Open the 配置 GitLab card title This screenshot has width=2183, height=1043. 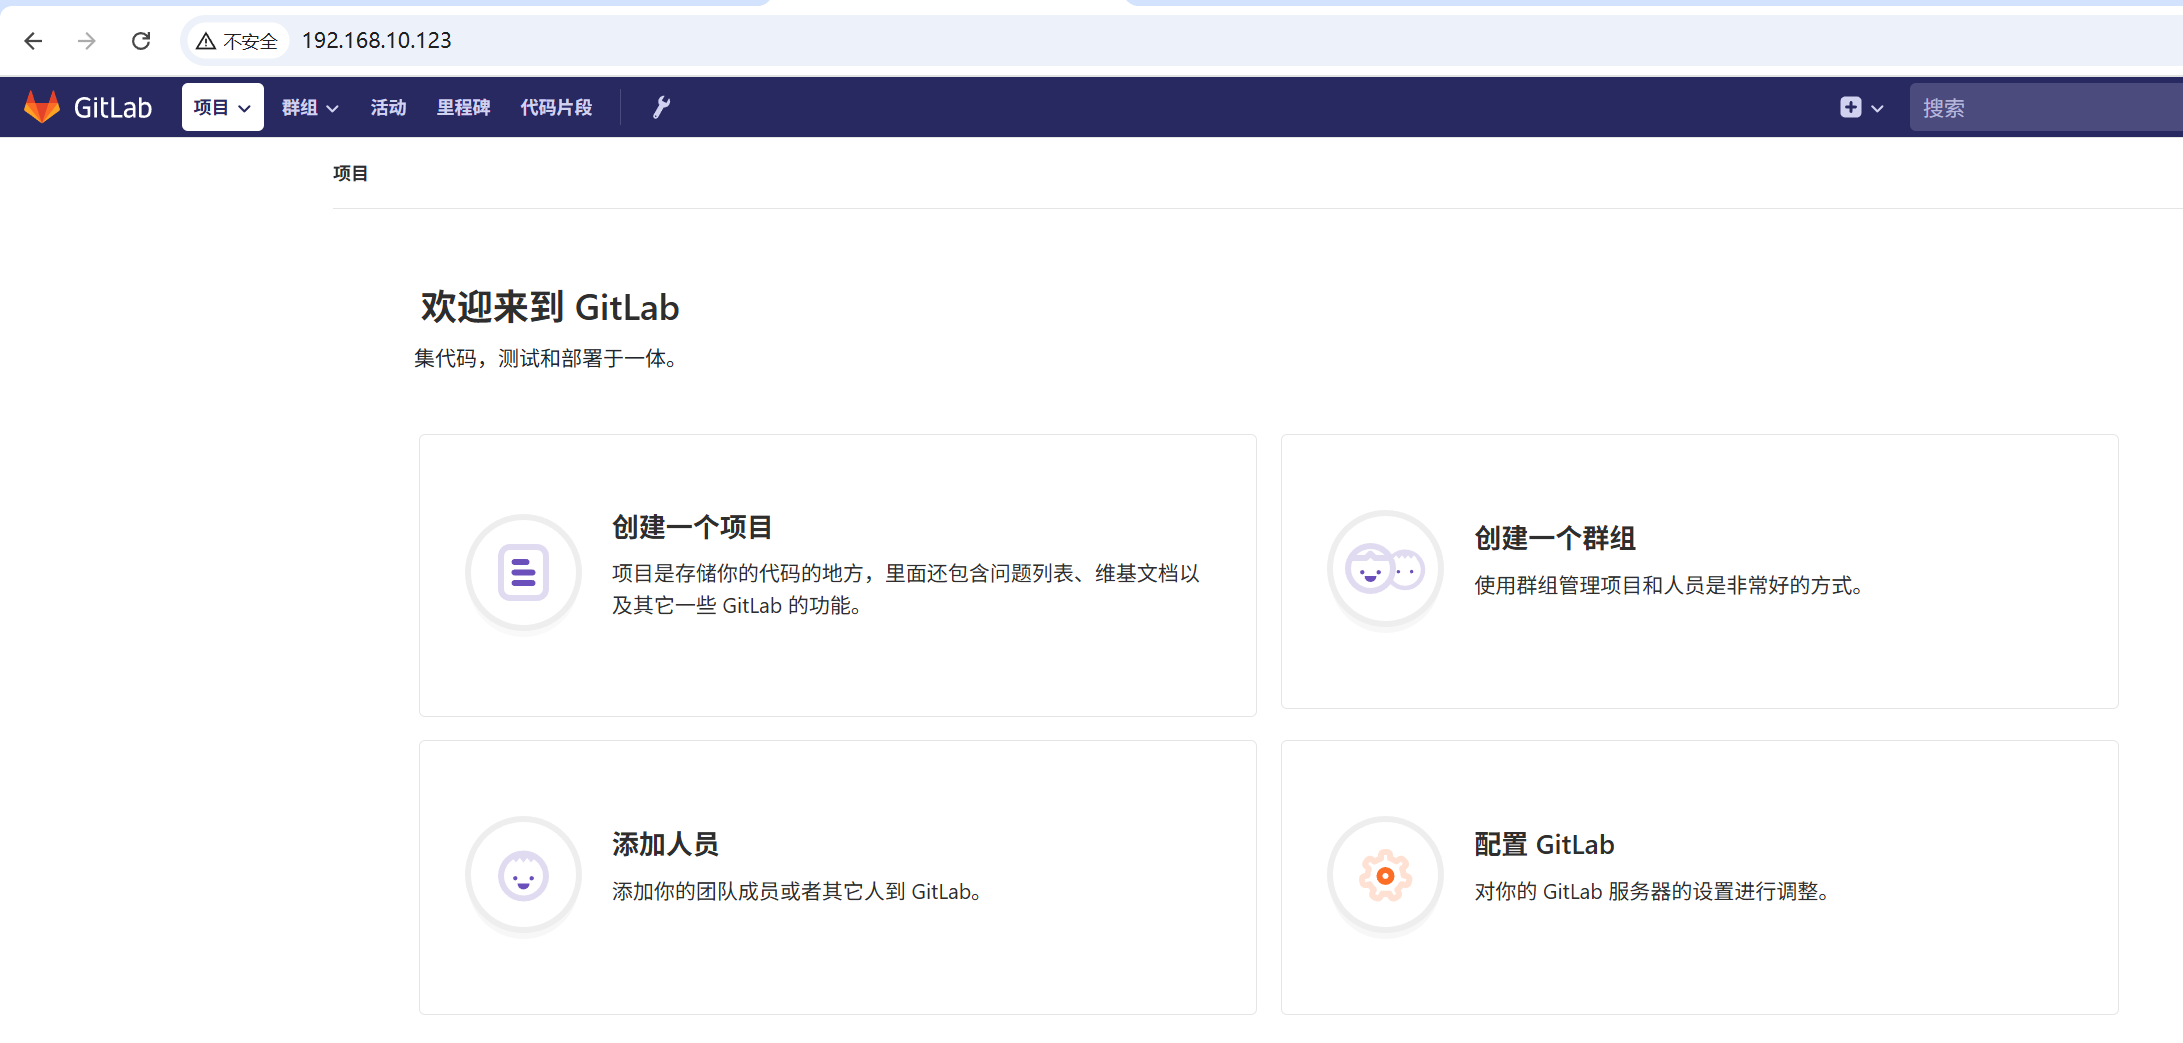[1544, 844]
